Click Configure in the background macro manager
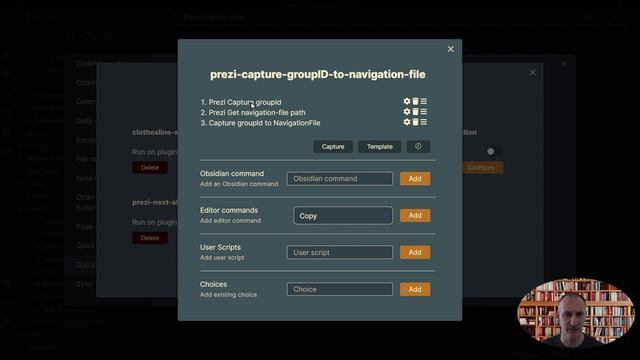 pos(482,168)
